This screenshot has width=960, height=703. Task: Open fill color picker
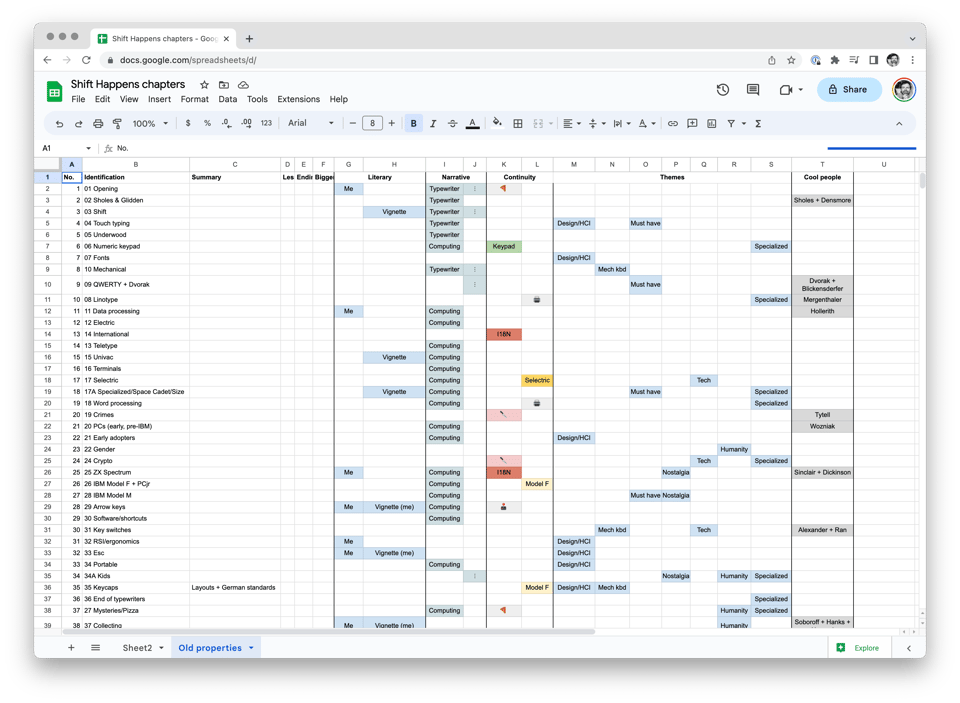point(497,123)
